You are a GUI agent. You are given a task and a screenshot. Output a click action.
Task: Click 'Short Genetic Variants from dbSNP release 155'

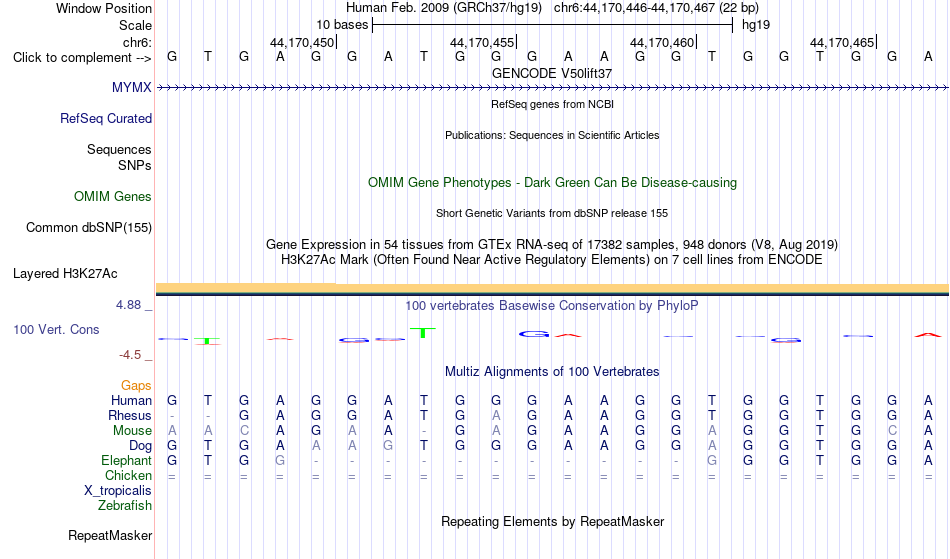[552, 213]
